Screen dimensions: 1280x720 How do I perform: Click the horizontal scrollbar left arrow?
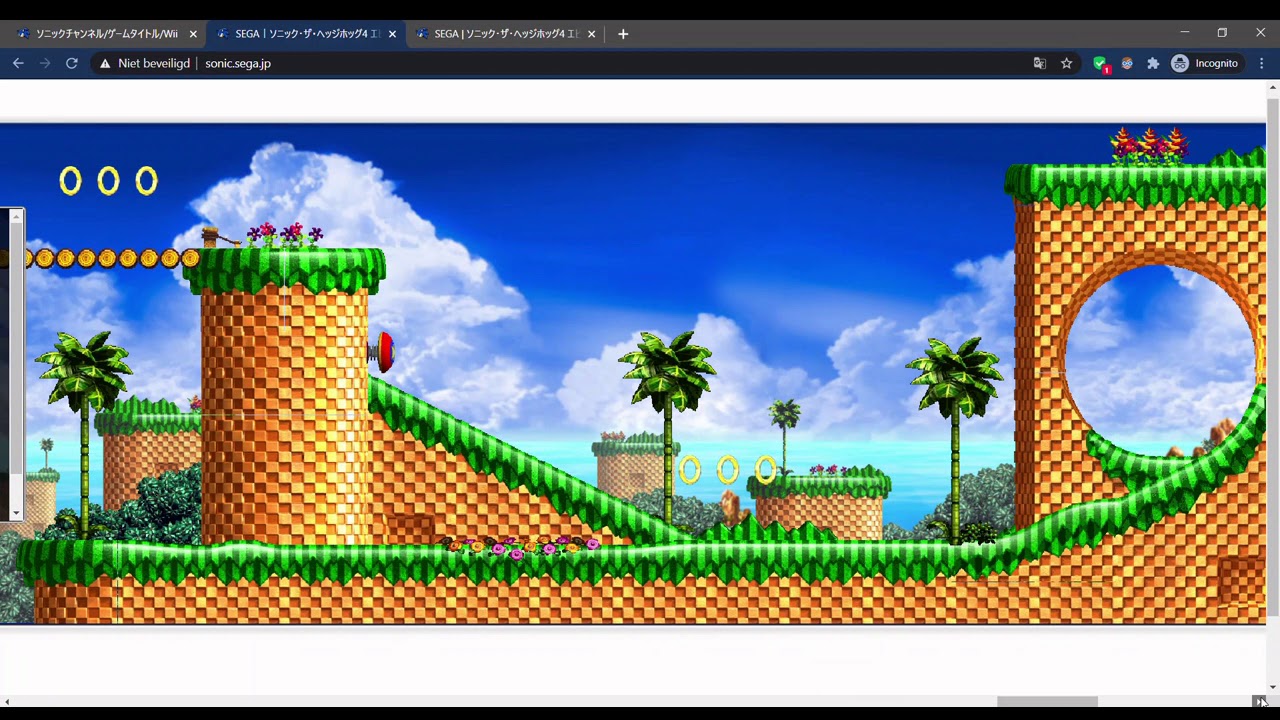[6, 702]
